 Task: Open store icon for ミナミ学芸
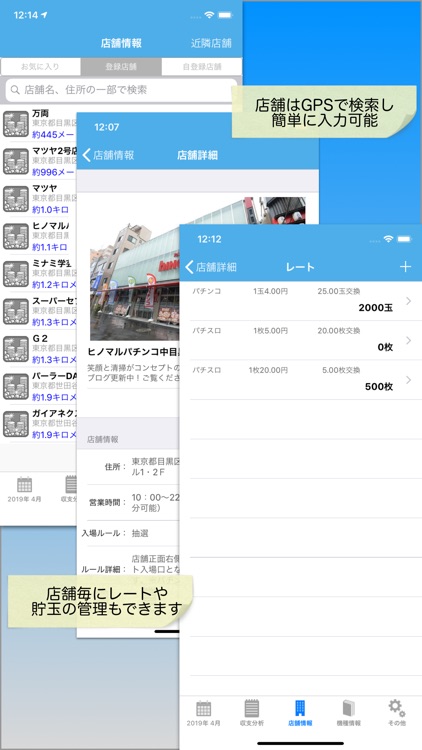click(x=16, y=274)
